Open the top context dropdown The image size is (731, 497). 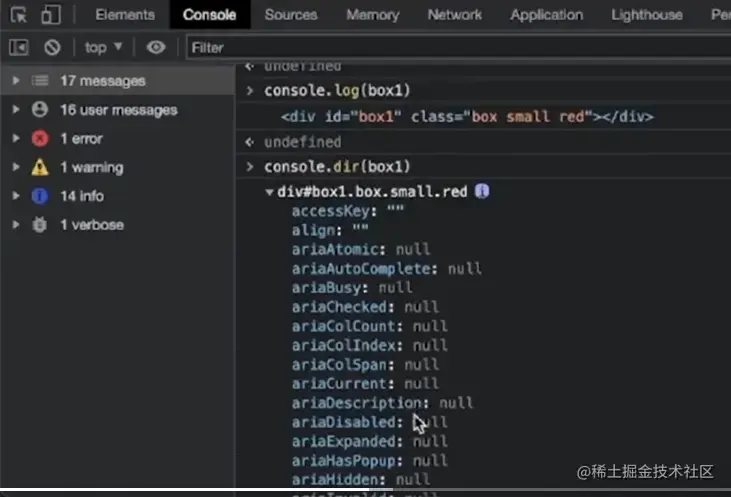[103, 47]
